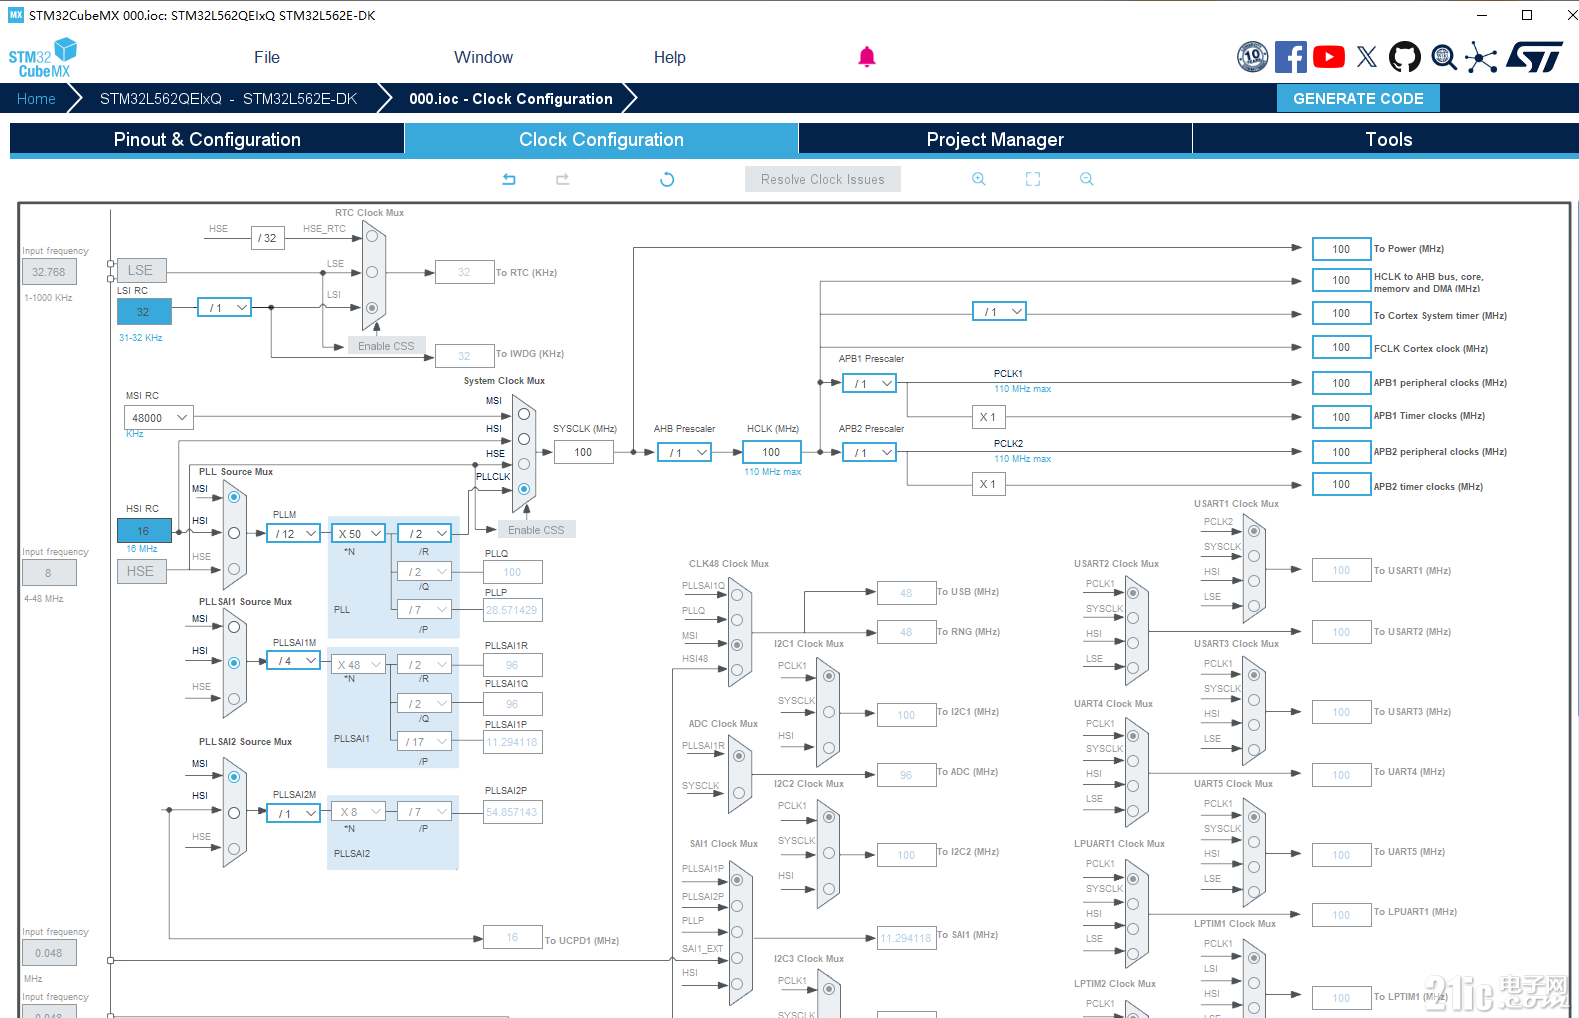
Task: Click the APB1 Timer clocks 100 field
Action: [x=1341, y=417]
